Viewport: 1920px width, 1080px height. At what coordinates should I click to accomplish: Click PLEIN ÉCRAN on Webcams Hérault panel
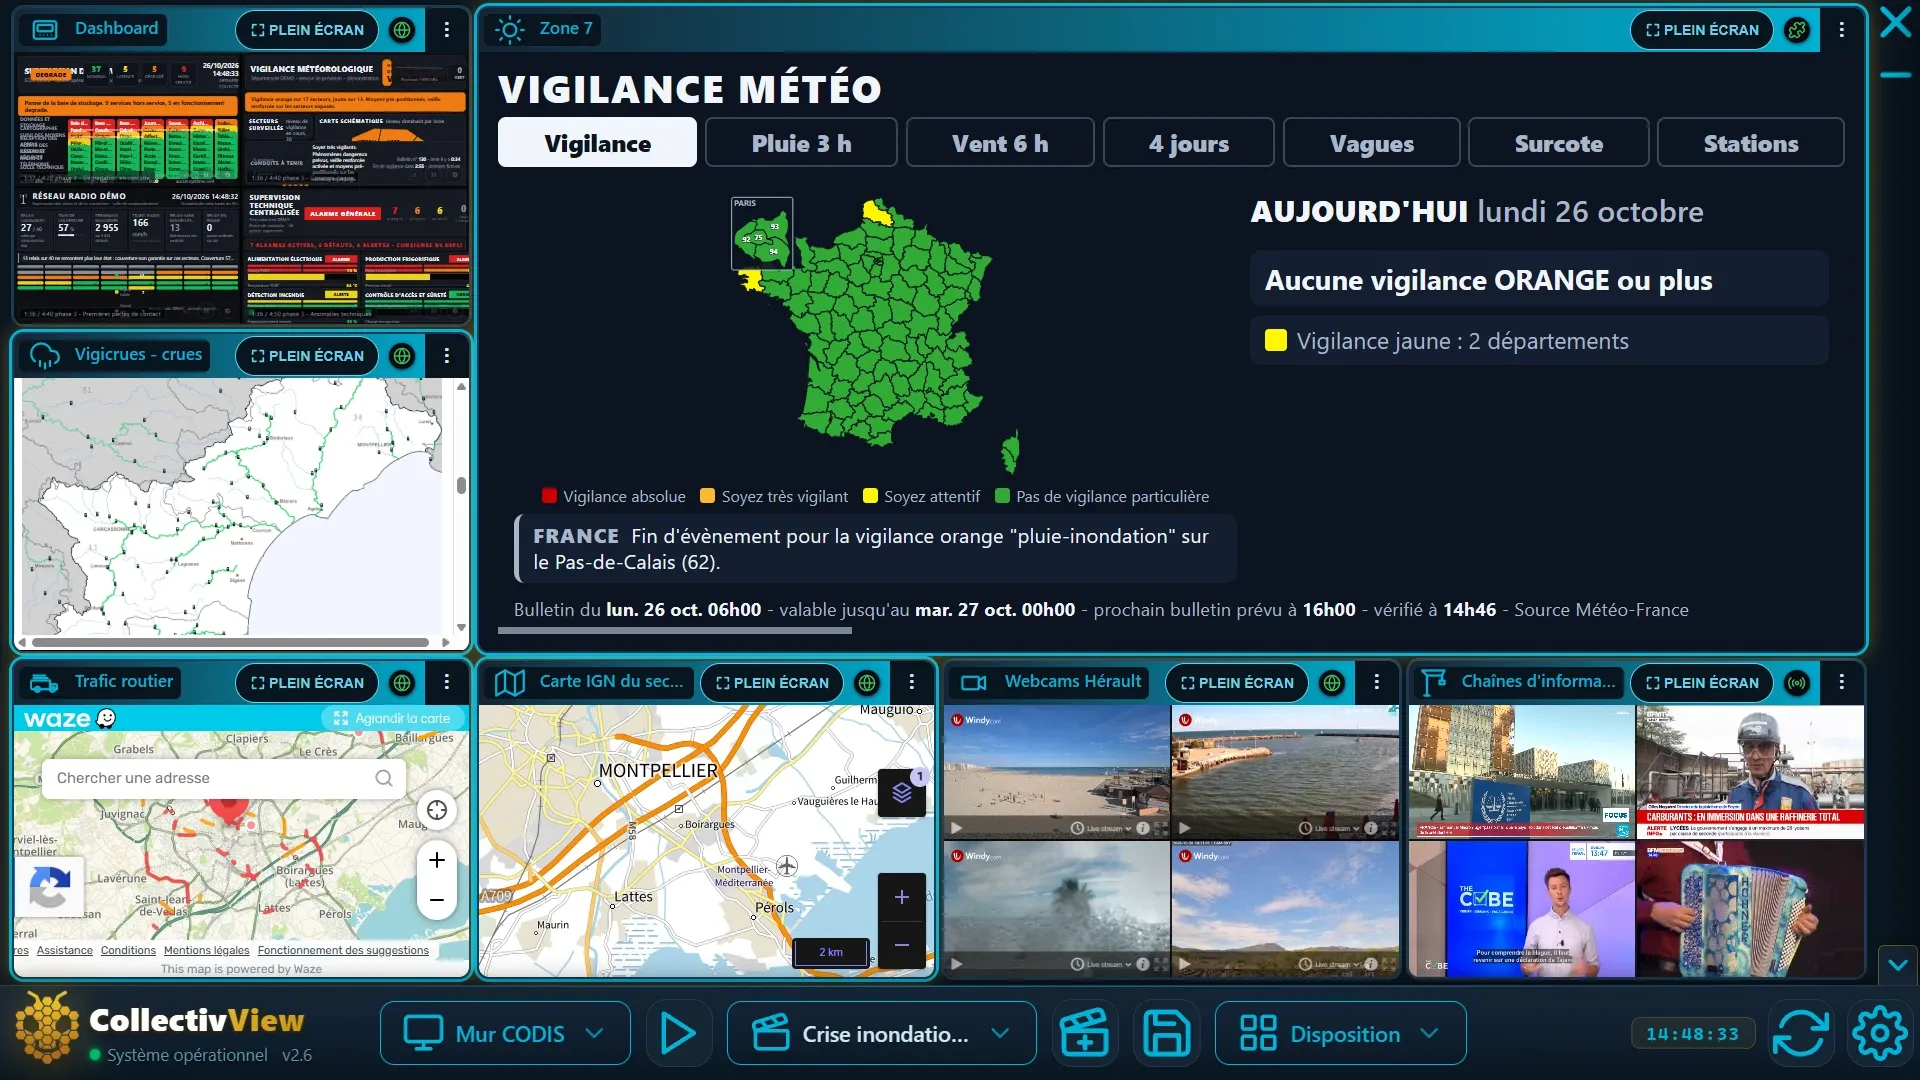(1237, 683)
